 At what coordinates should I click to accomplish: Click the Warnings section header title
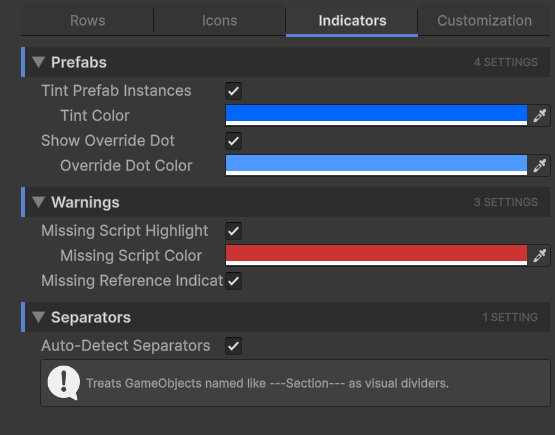click(x=85, y=202)
